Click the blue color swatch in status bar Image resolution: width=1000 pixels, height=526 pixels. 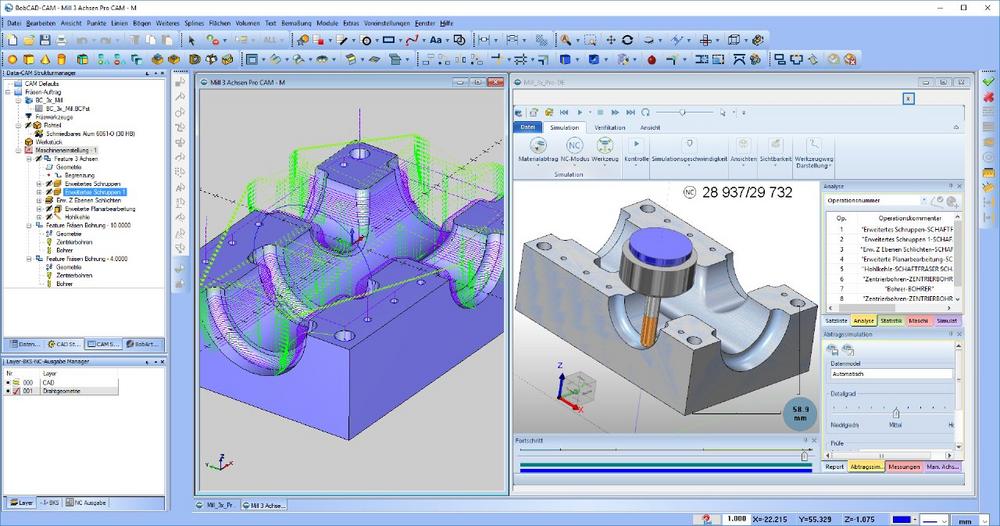click(901, 520)
